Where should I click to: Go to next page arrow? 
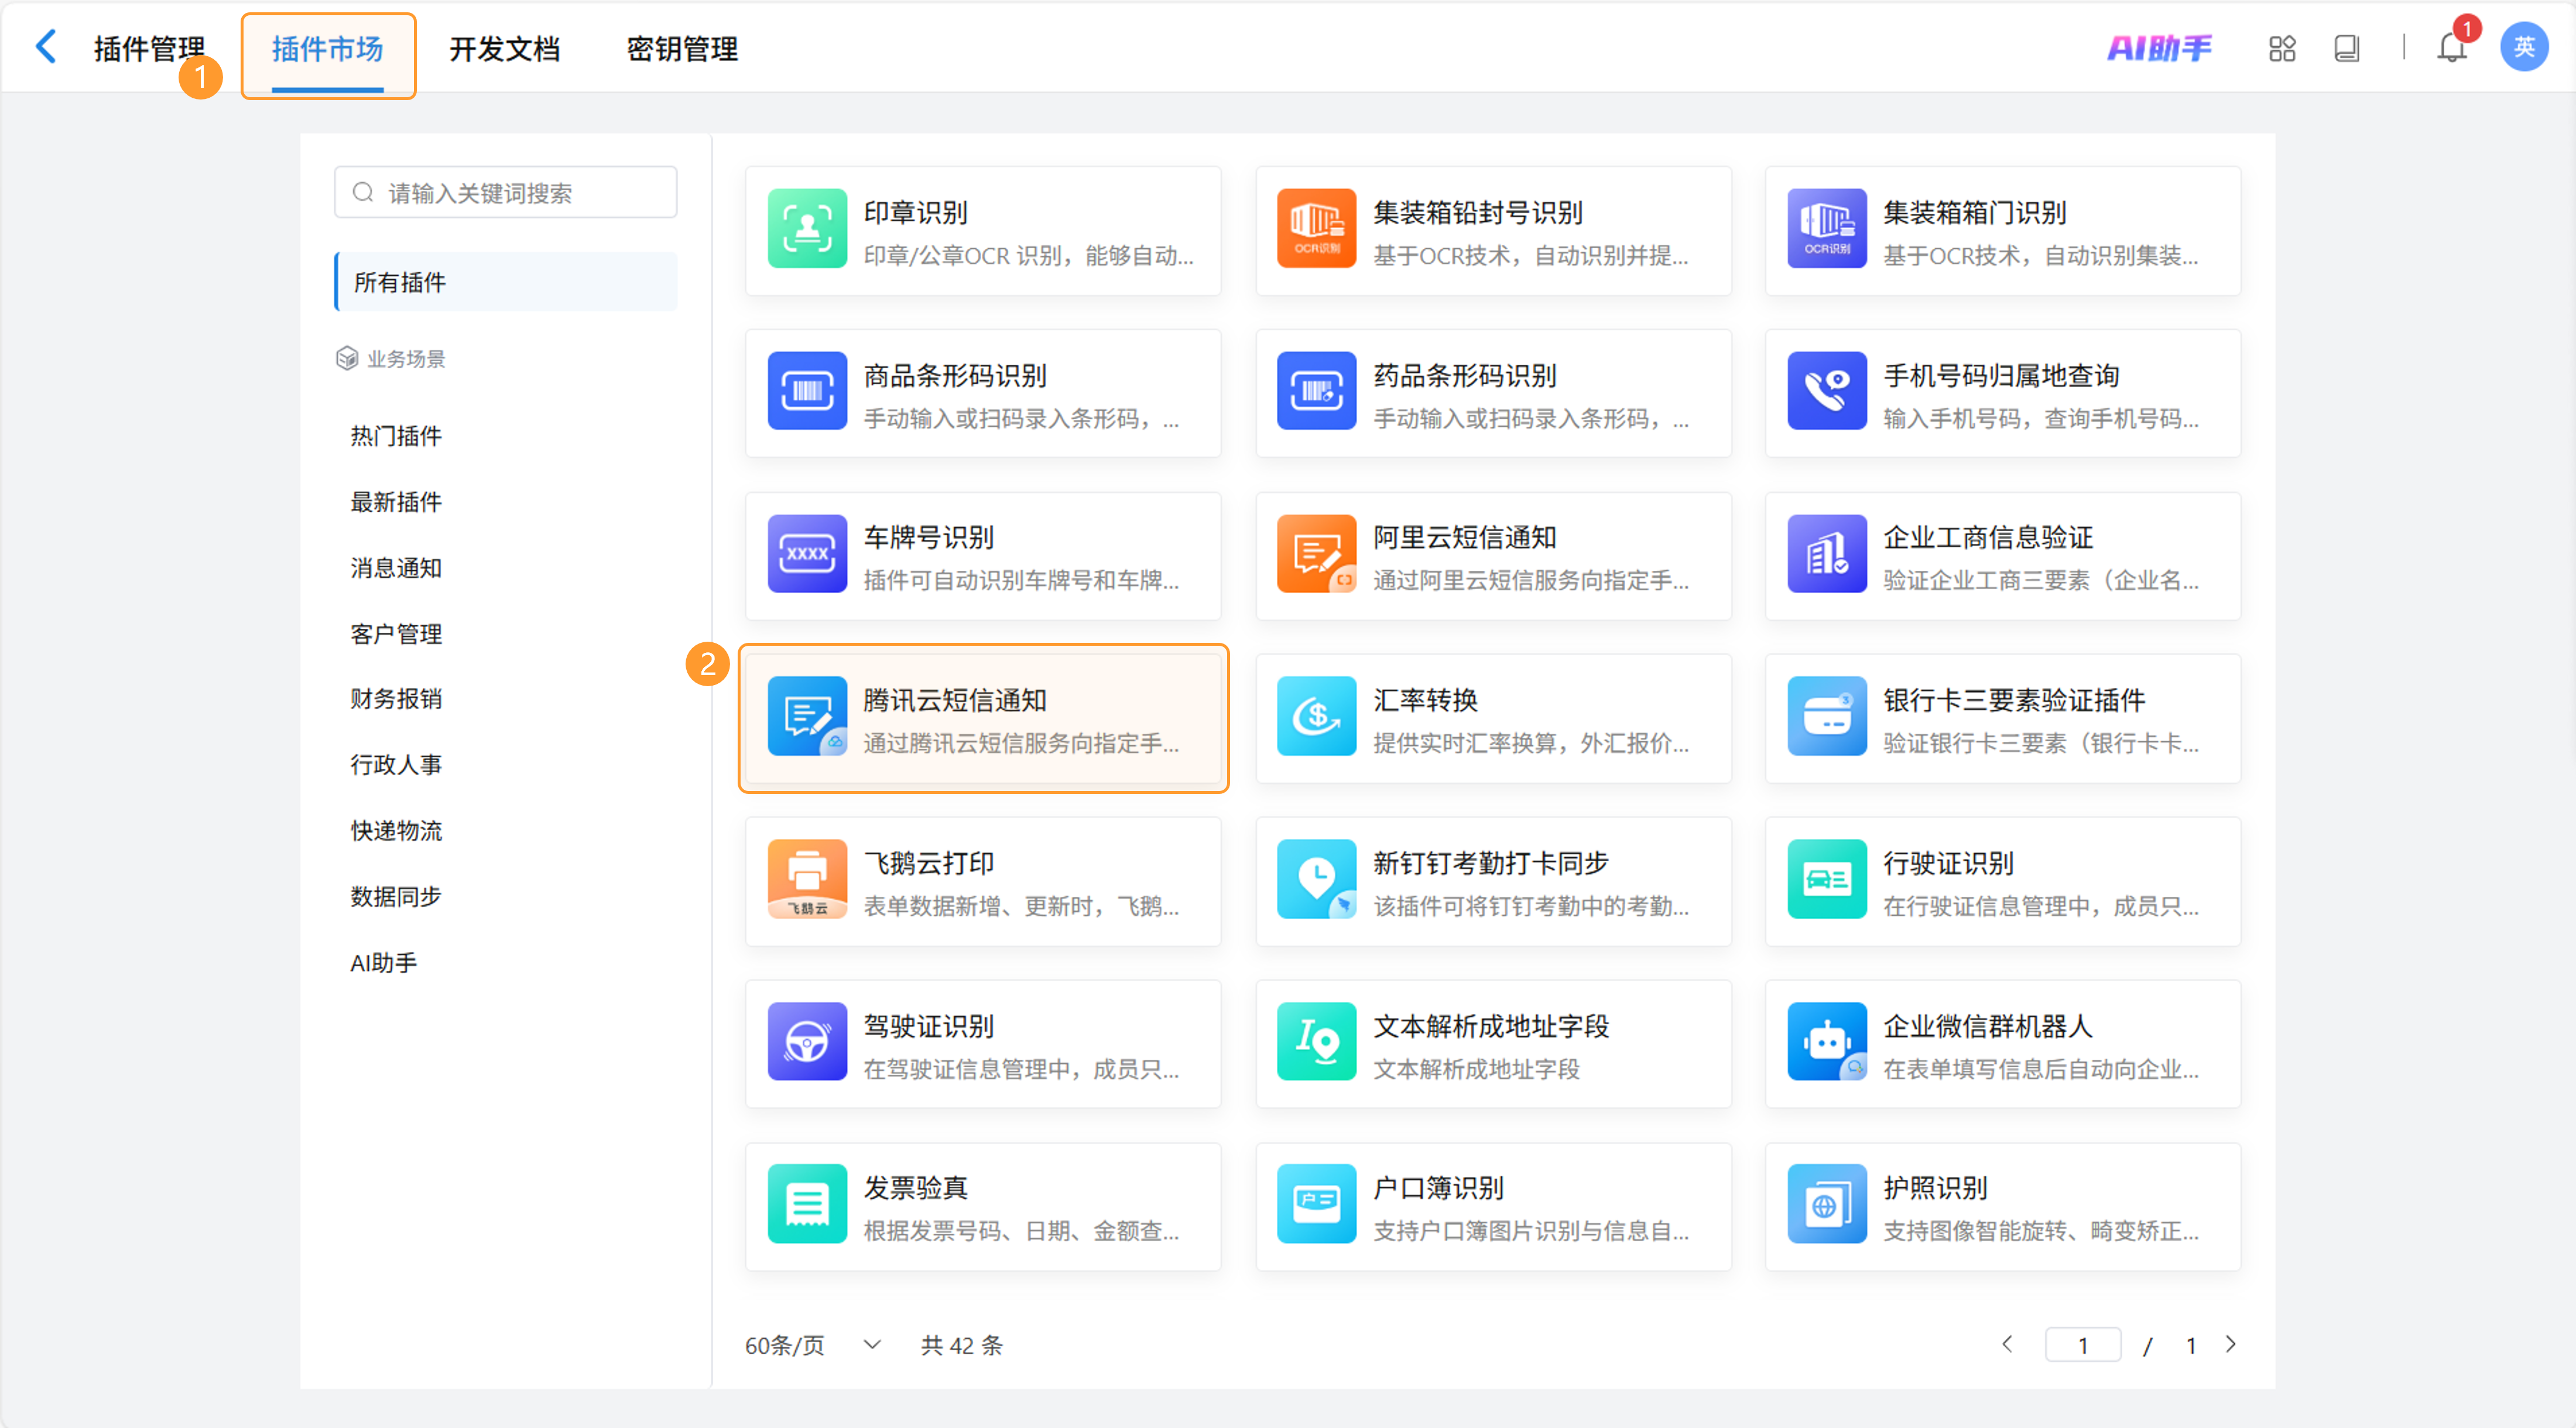click(x=2231, y=1344)
